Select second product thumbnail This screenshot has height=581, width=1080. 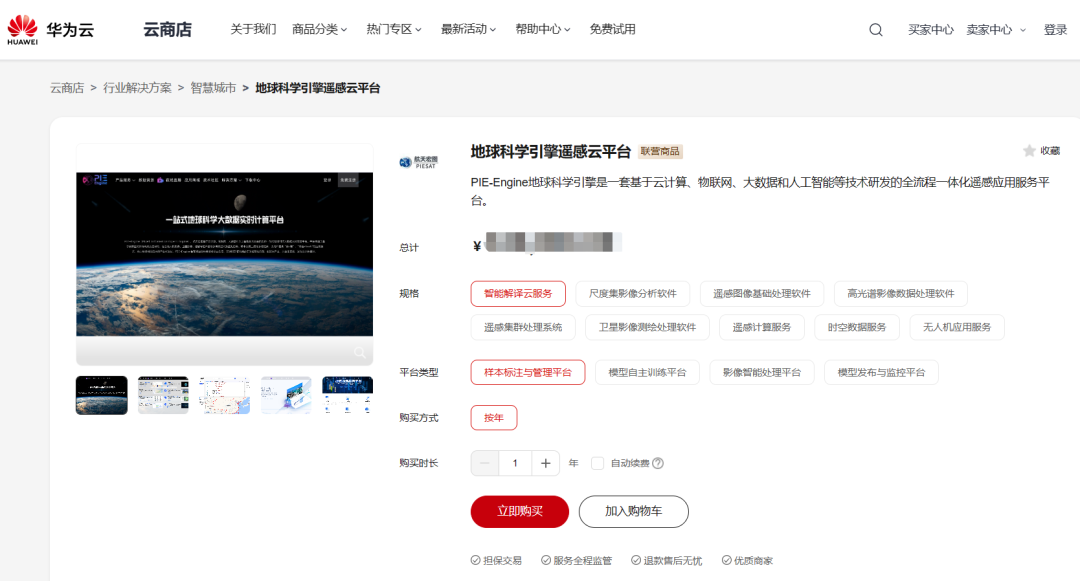163,395
